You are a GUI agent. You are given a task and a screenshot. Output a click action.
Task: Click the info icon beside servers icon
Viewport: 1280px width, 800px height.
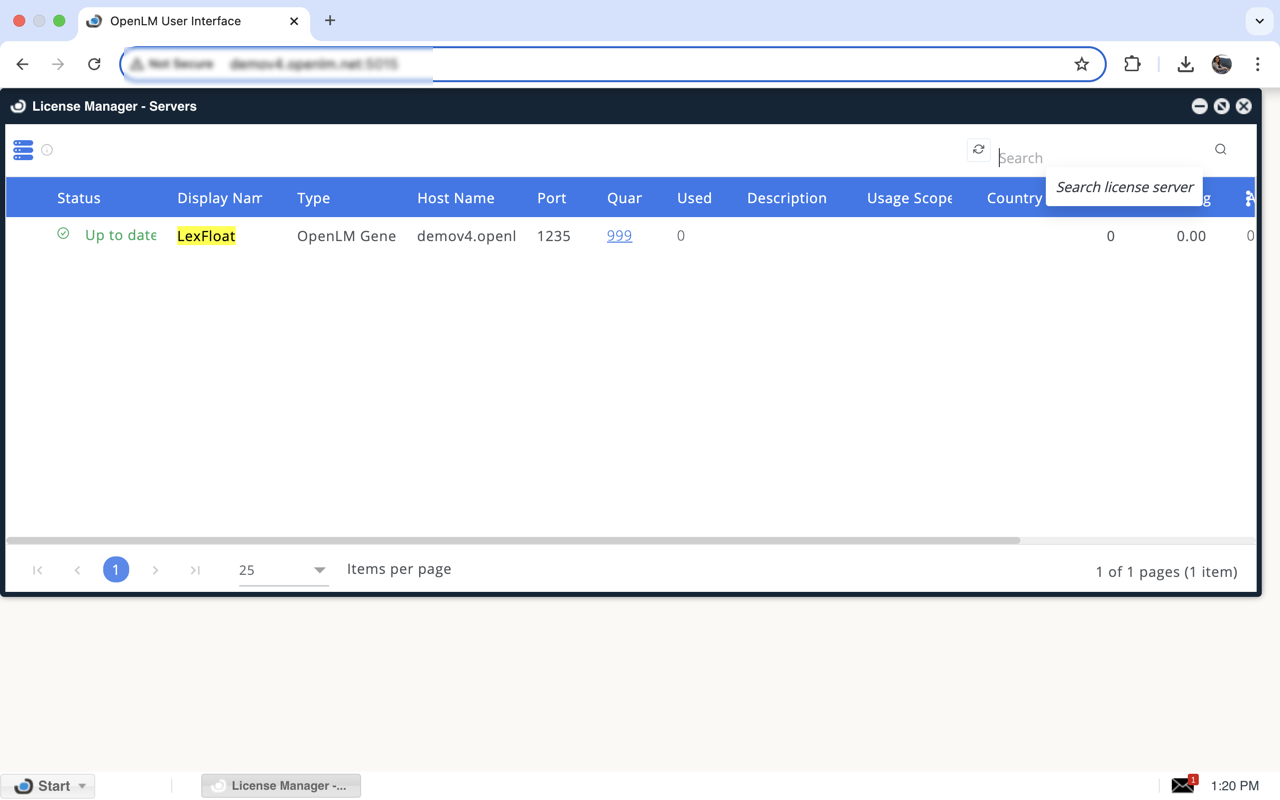(x=47, y=150)
